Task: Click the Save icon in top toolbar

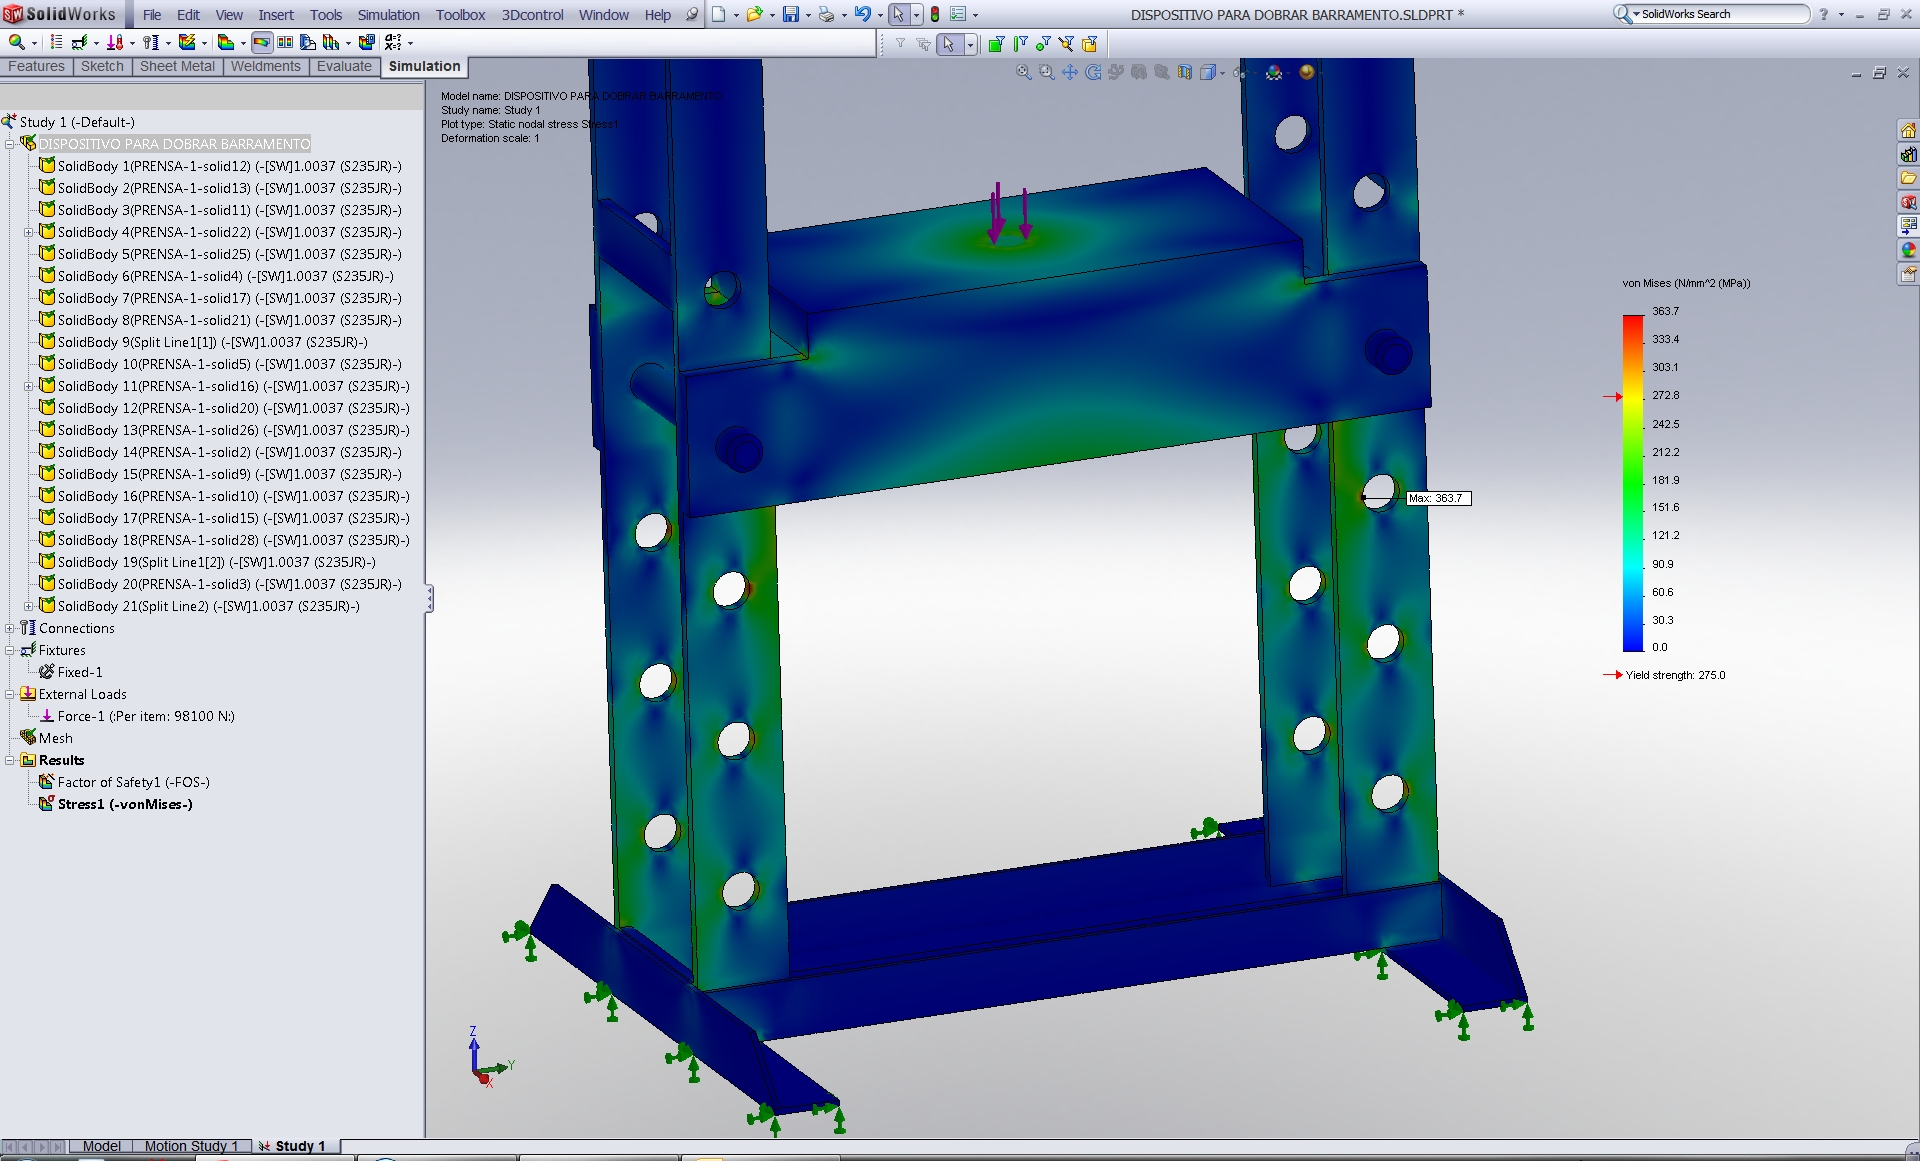Action: 790,14
